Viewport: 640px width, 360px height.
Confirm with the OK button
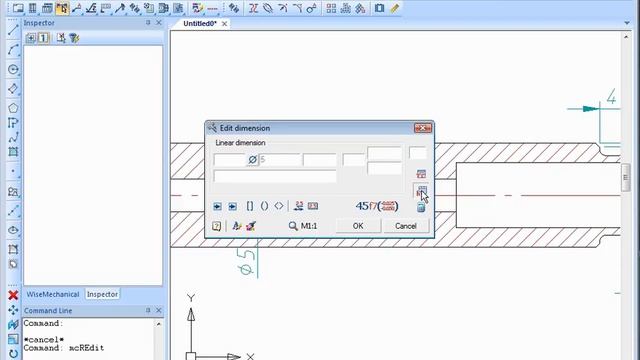358,226
